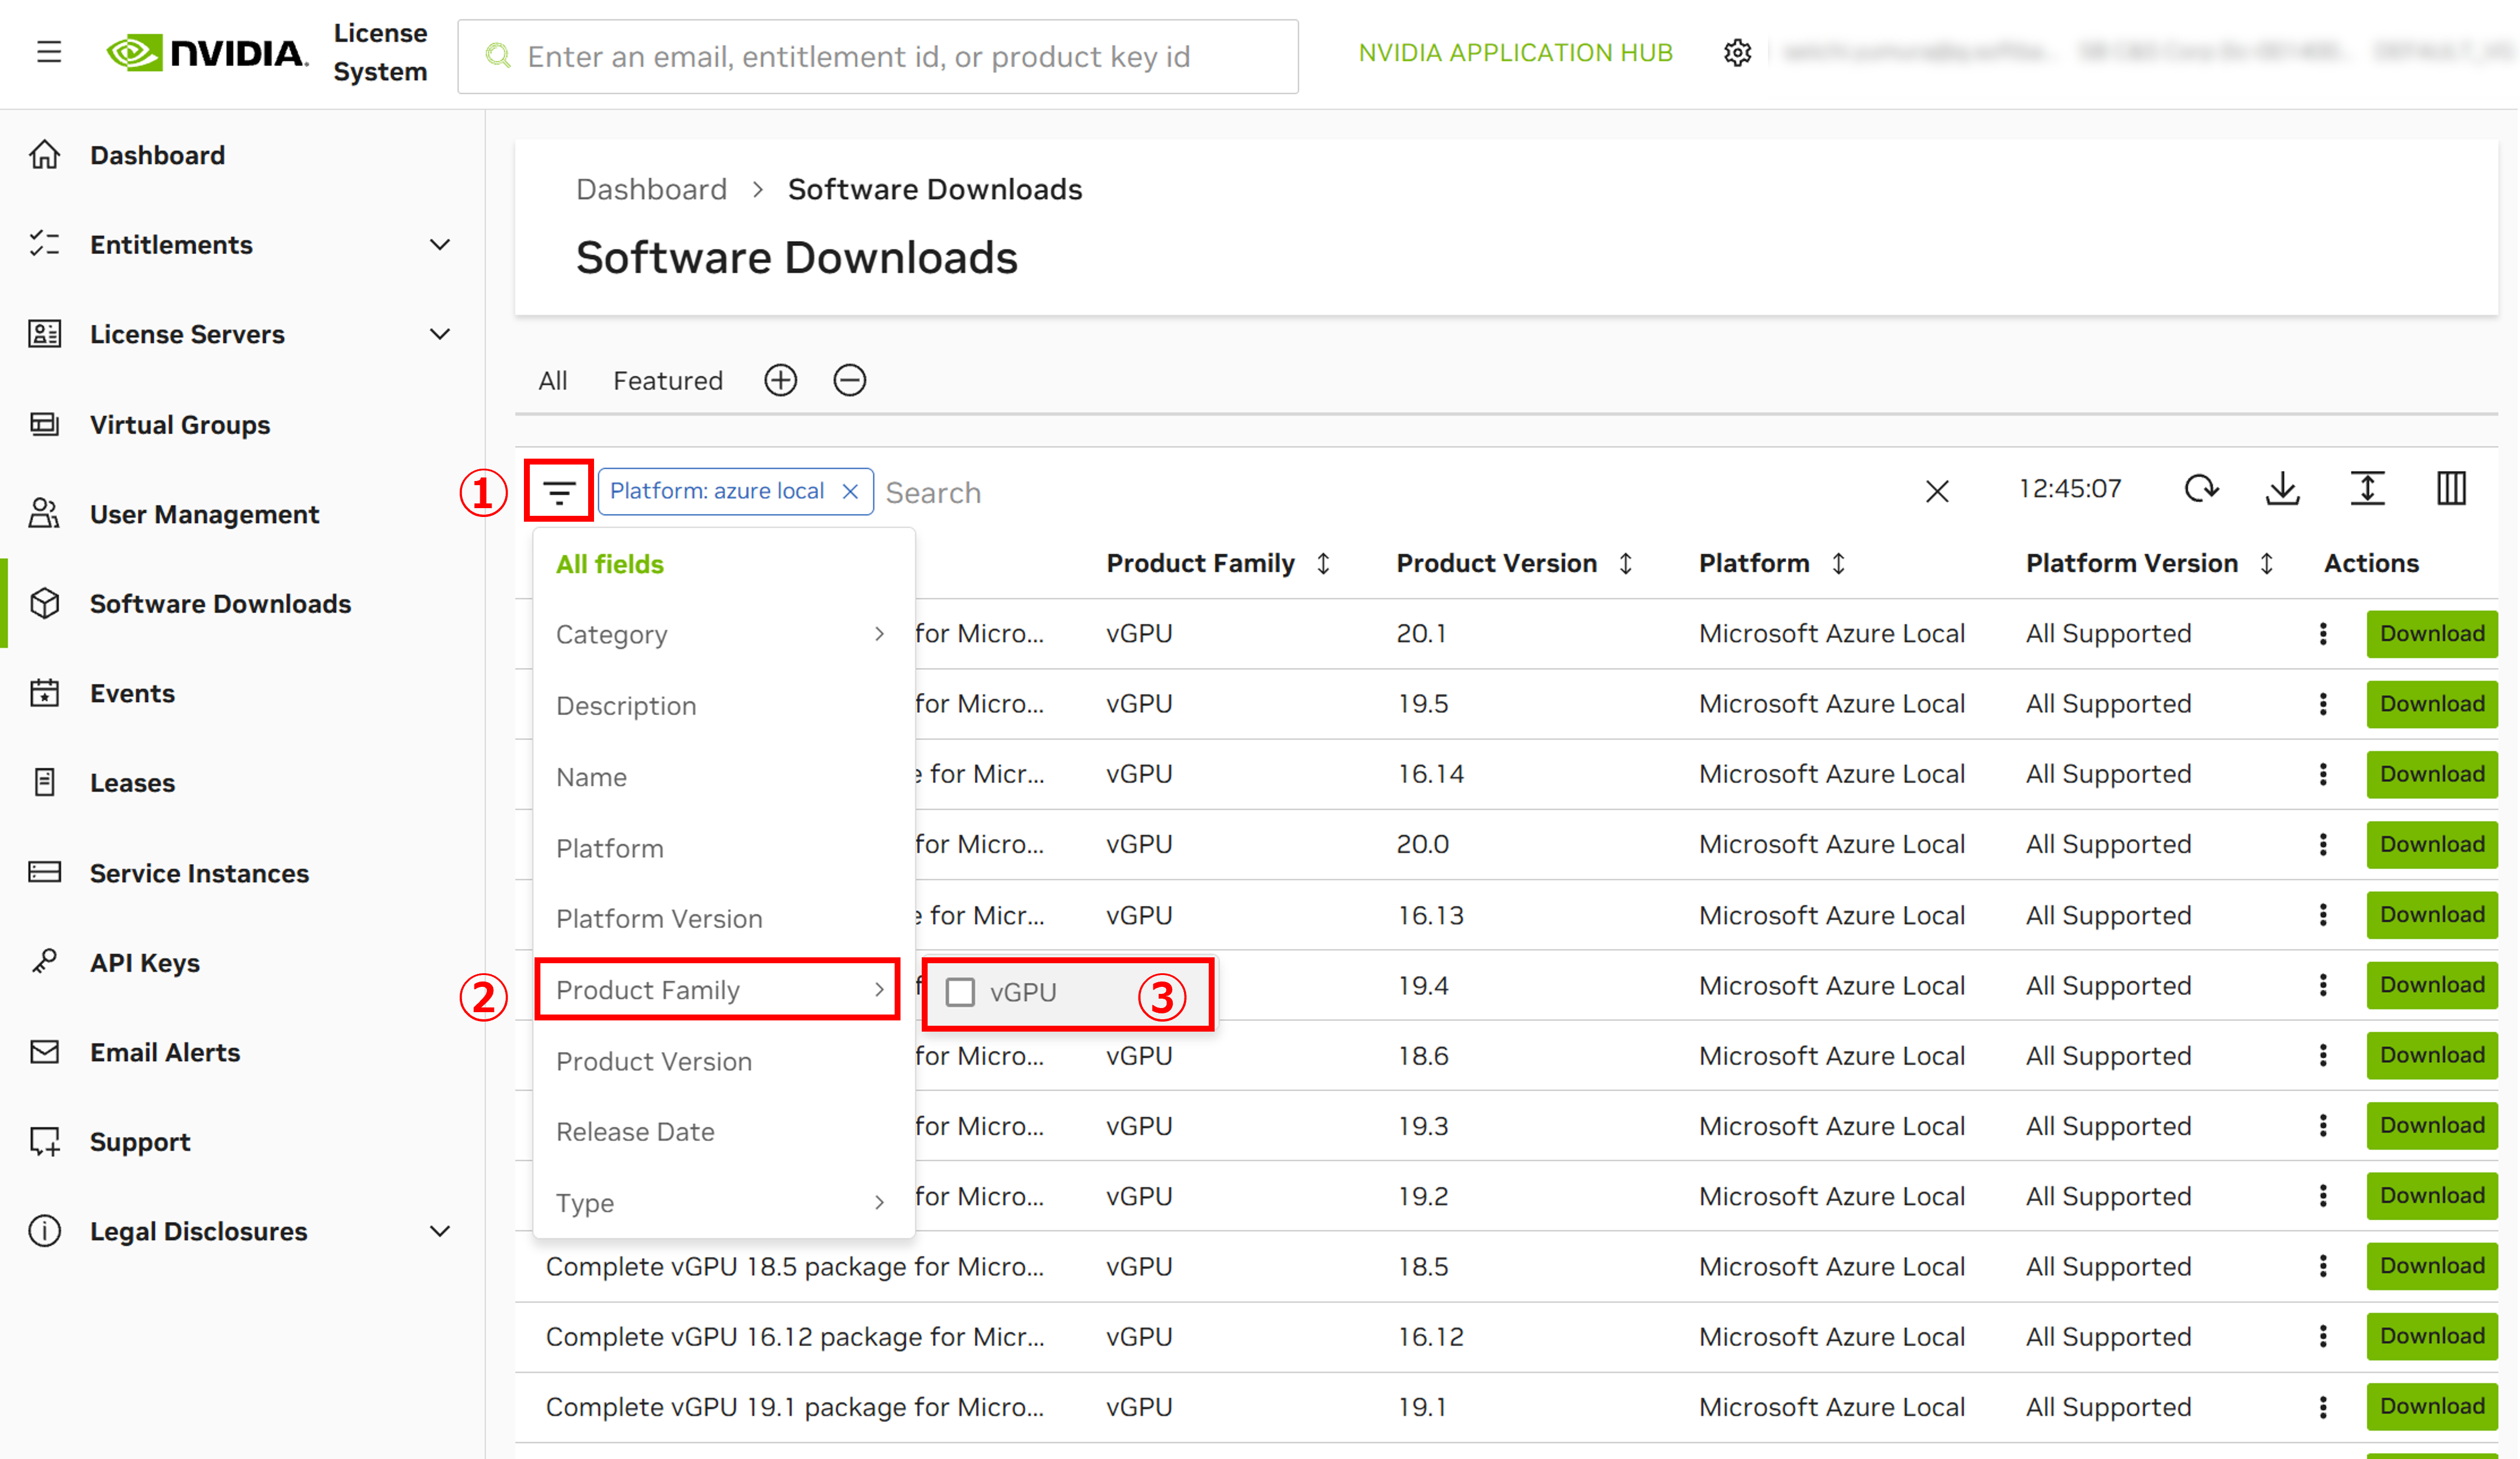Click the Software Downloads cube icon
This screenshot has height=1459, width=2520.
point(45,604)
